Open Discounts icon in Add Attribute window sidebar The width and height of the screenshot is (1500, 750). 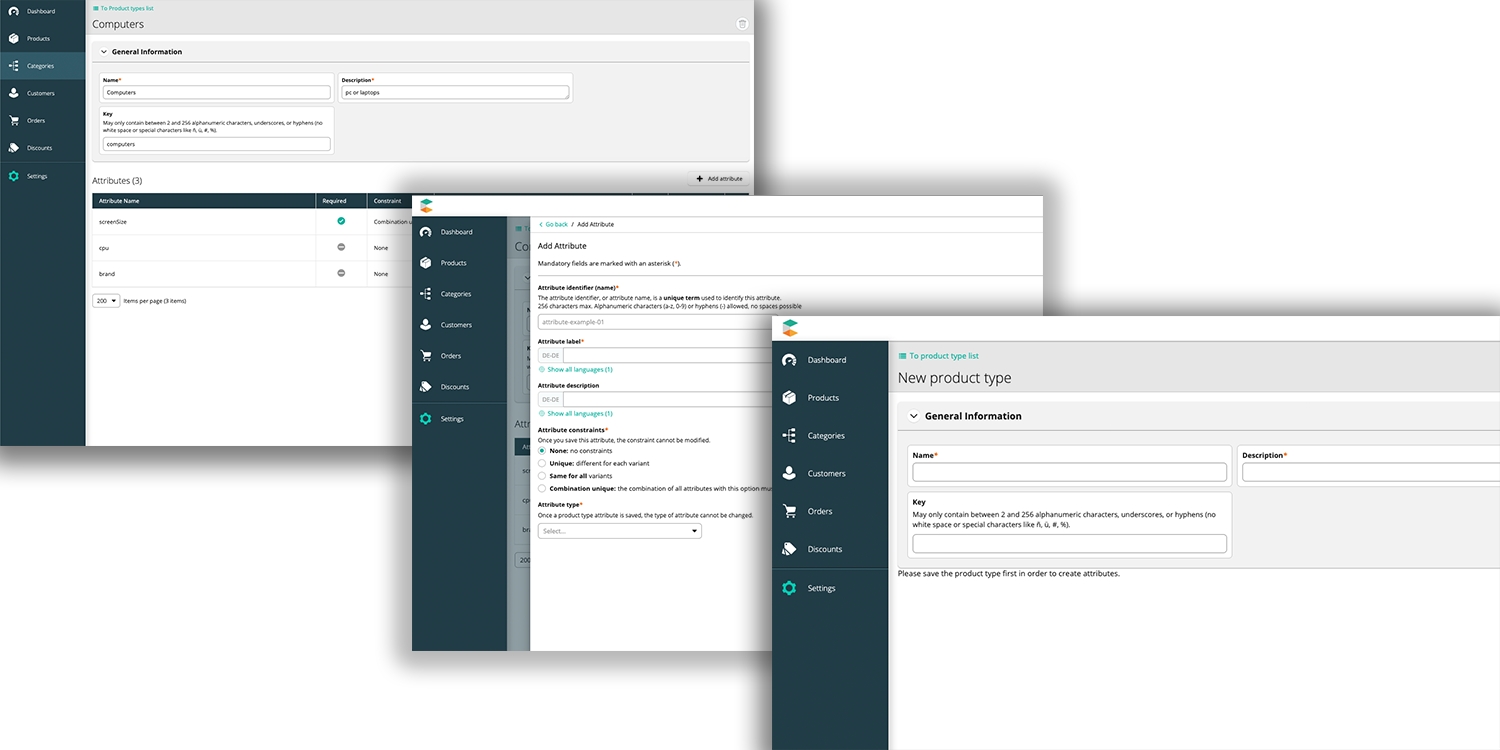tap(425, 387)
